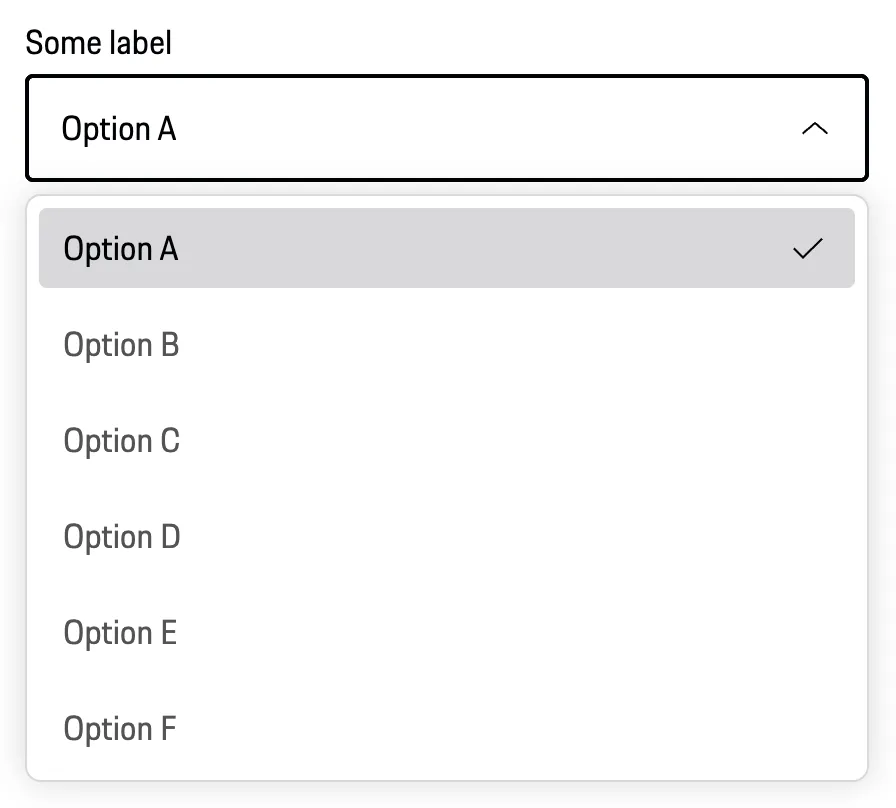896x808 pixels.
Task: Focus the 'Some label' combo box field
Action: (x=446, y=129)
